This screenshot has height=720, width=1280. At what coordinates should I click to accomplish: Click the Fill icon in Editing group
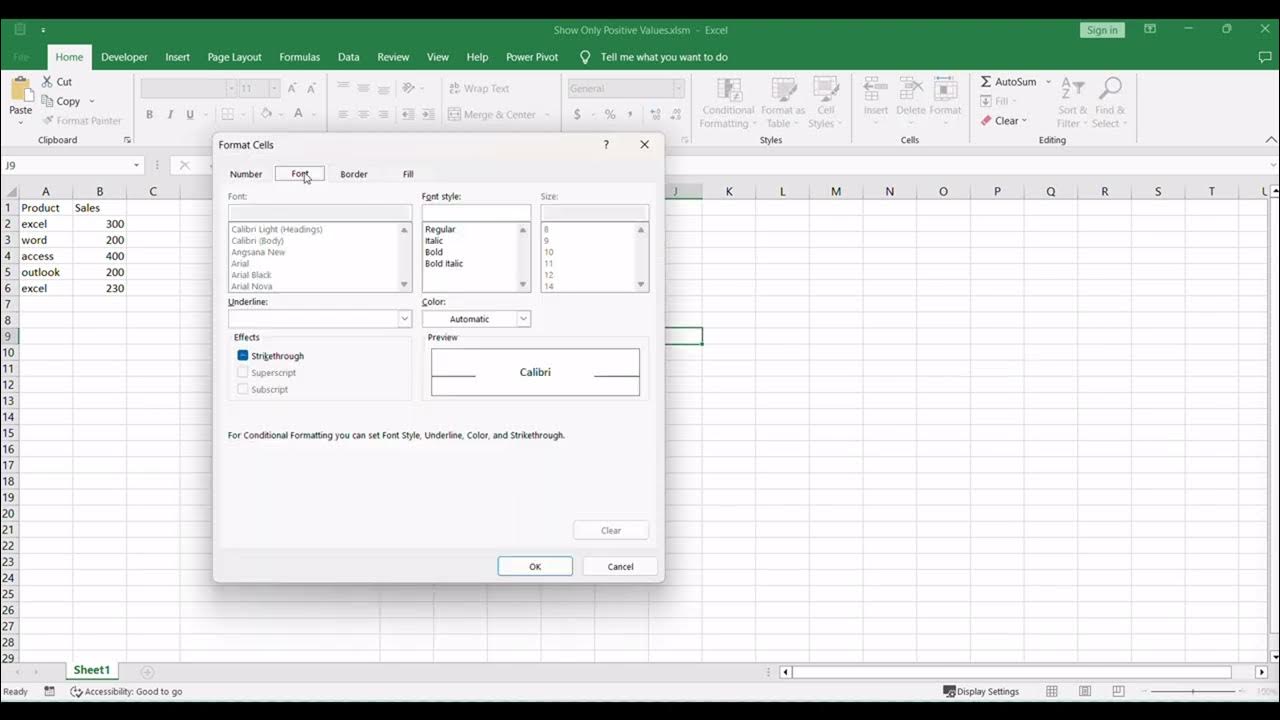986,101
